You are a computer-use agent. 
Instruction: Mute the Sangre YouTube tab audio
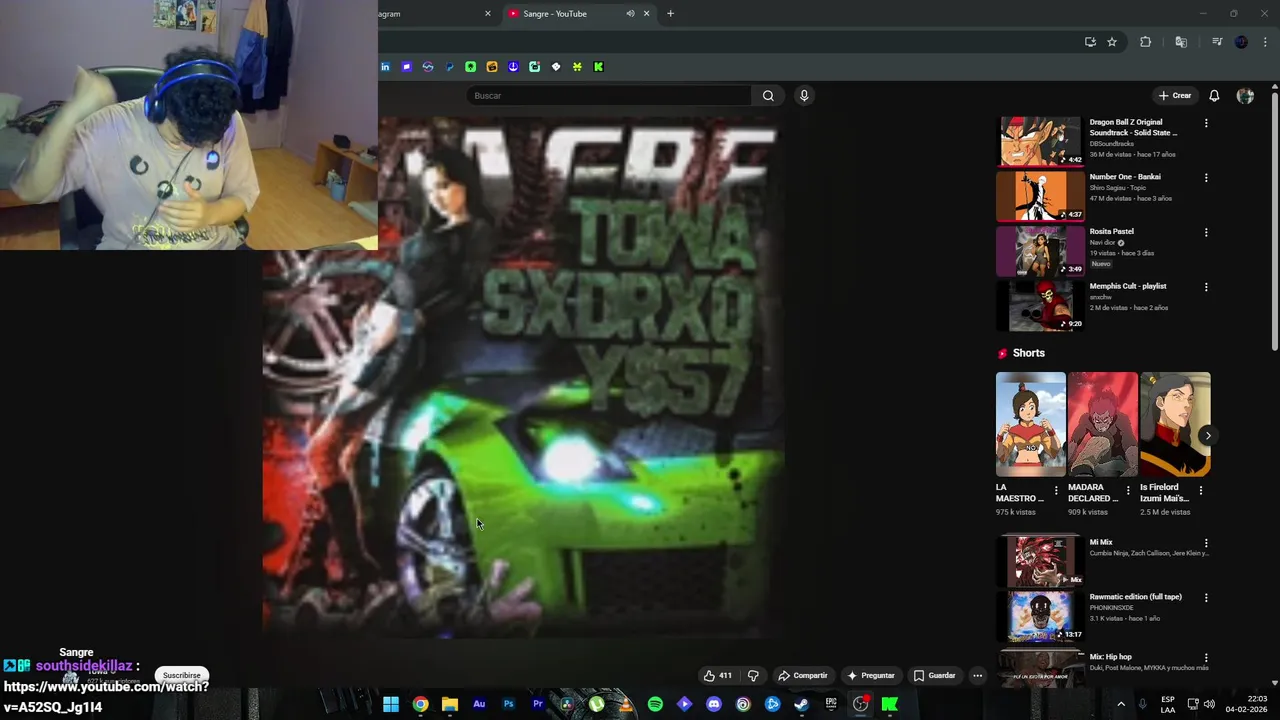[x=630, y=14]
